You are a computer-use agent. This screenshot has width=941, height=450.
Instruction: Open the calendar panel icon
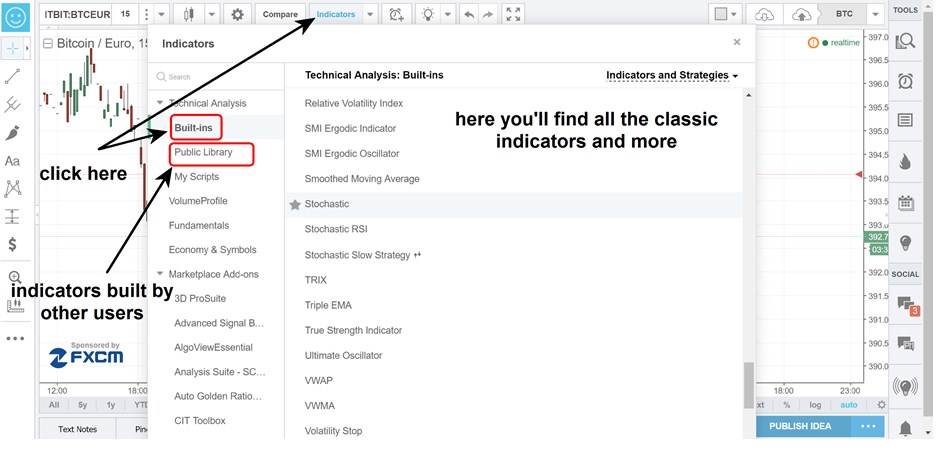[x=906, y=202]
